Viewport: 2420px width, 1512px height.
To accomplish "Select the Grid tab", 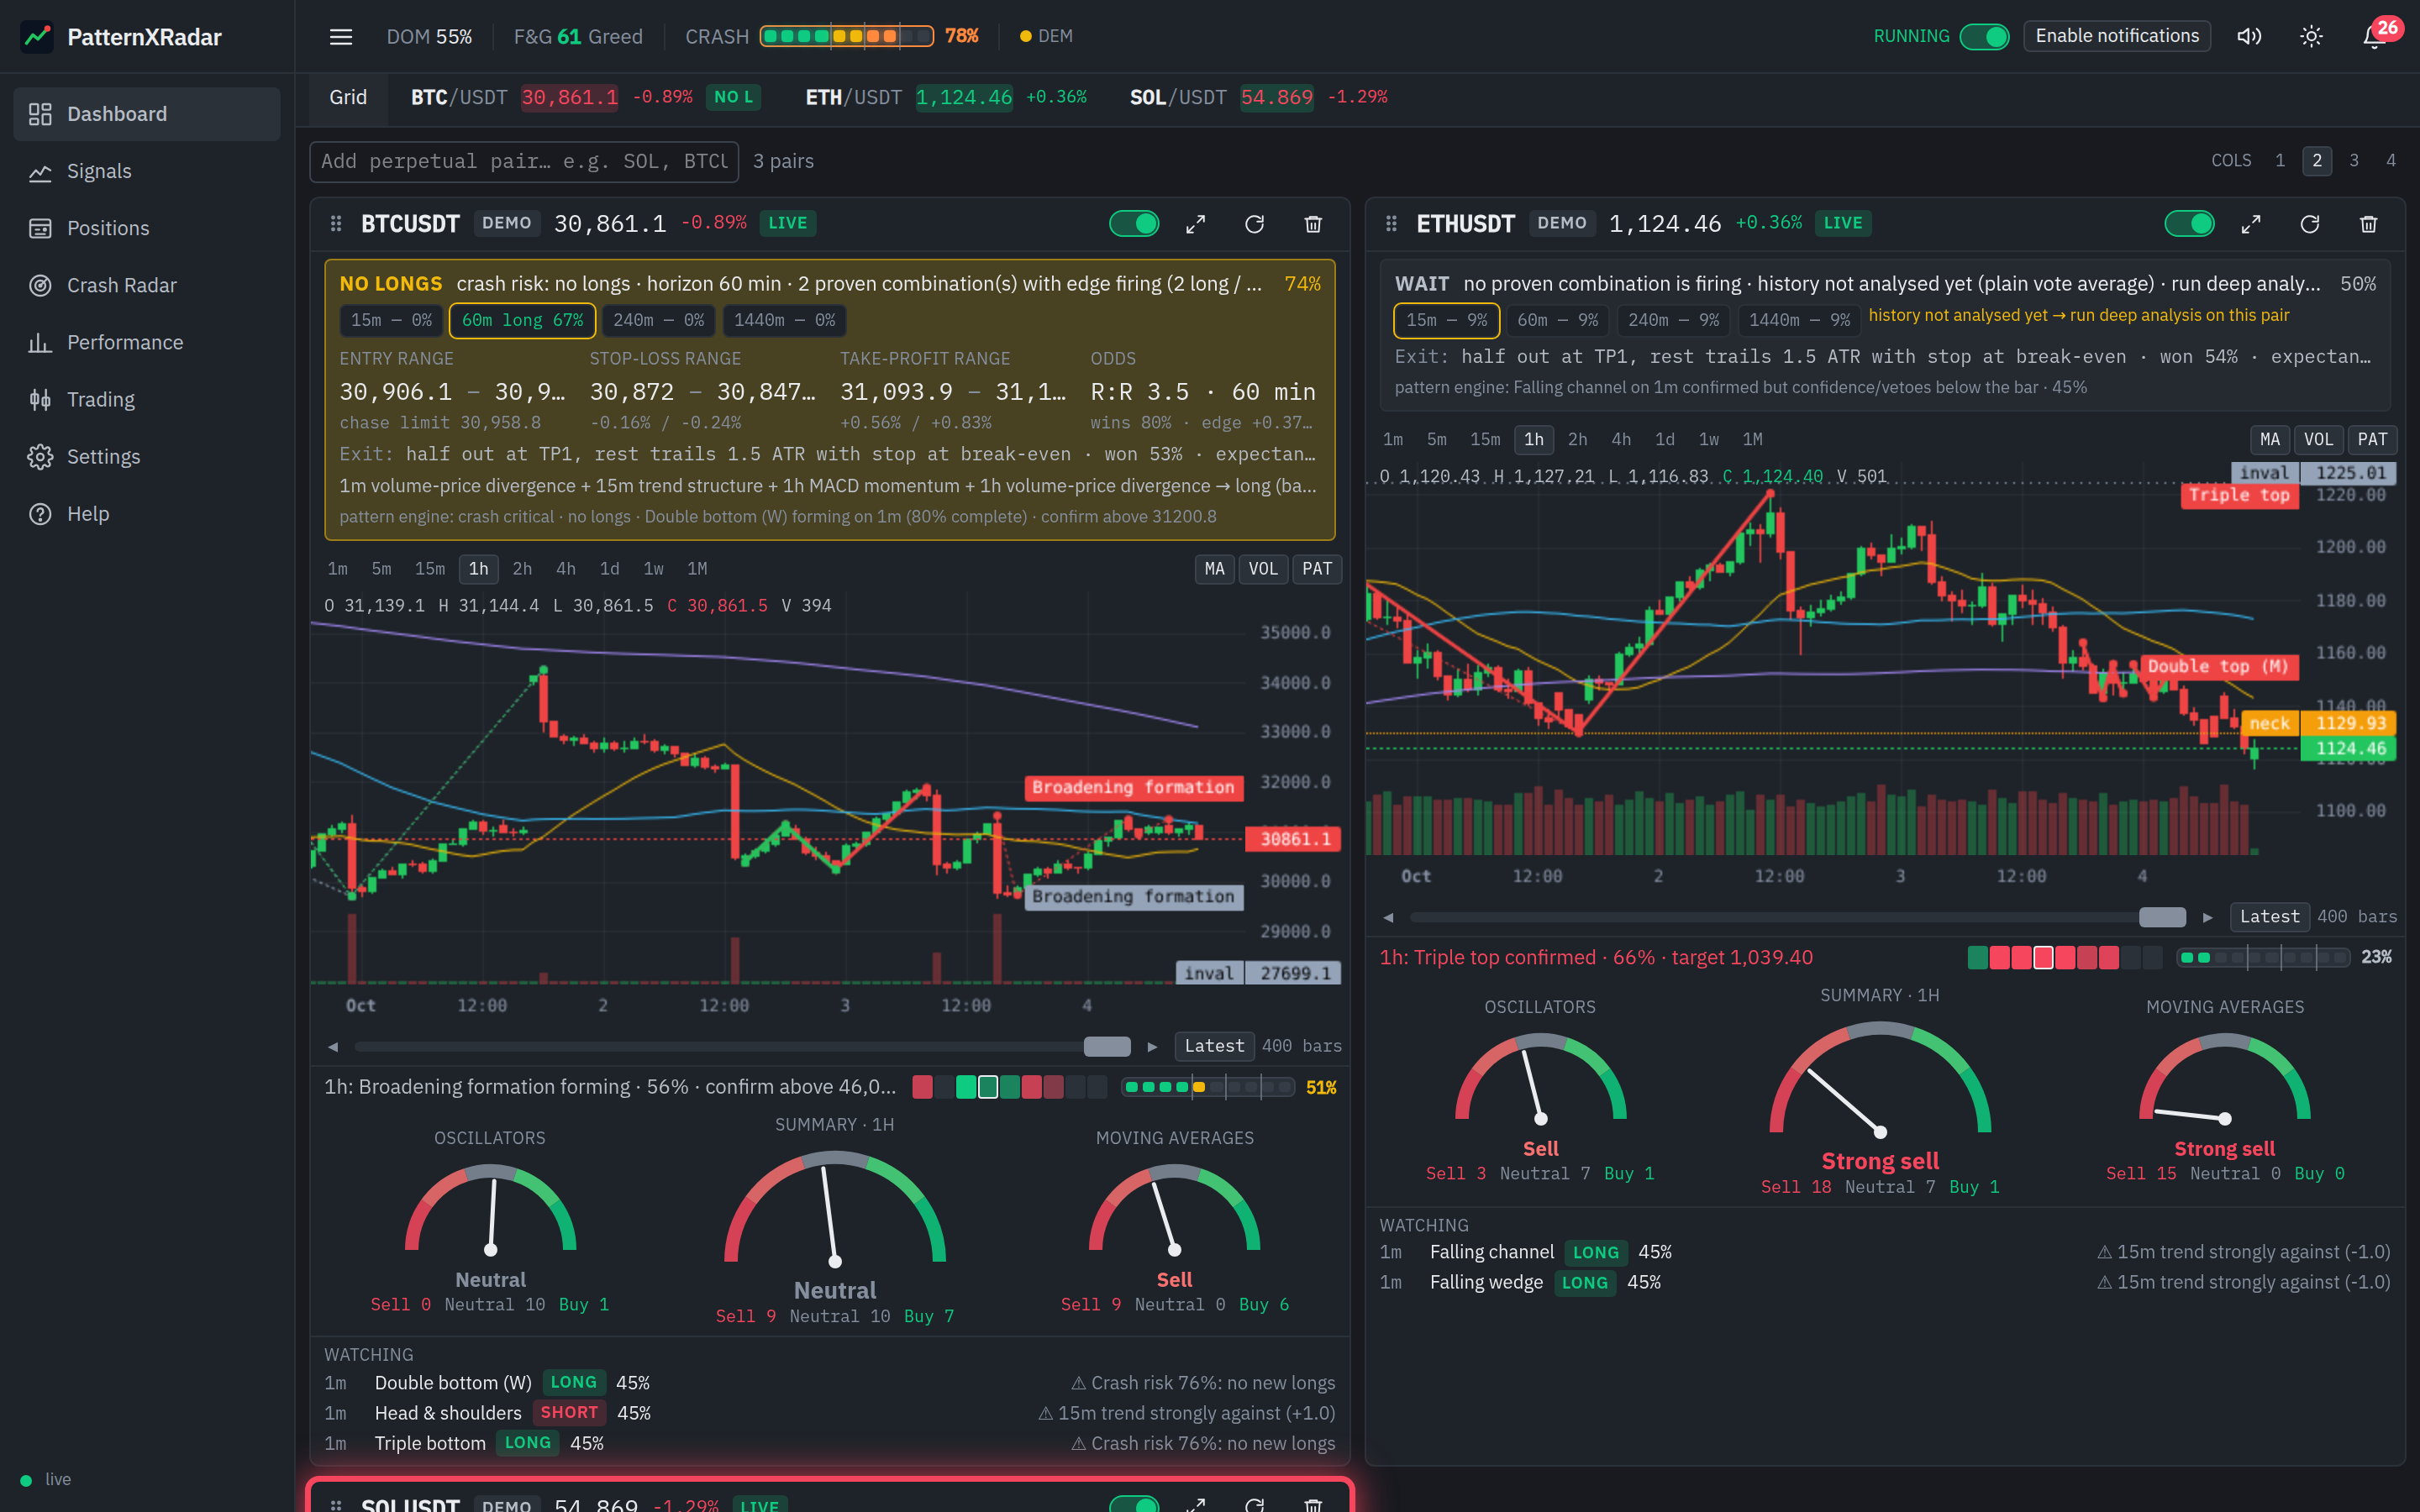I will point(348,98).
